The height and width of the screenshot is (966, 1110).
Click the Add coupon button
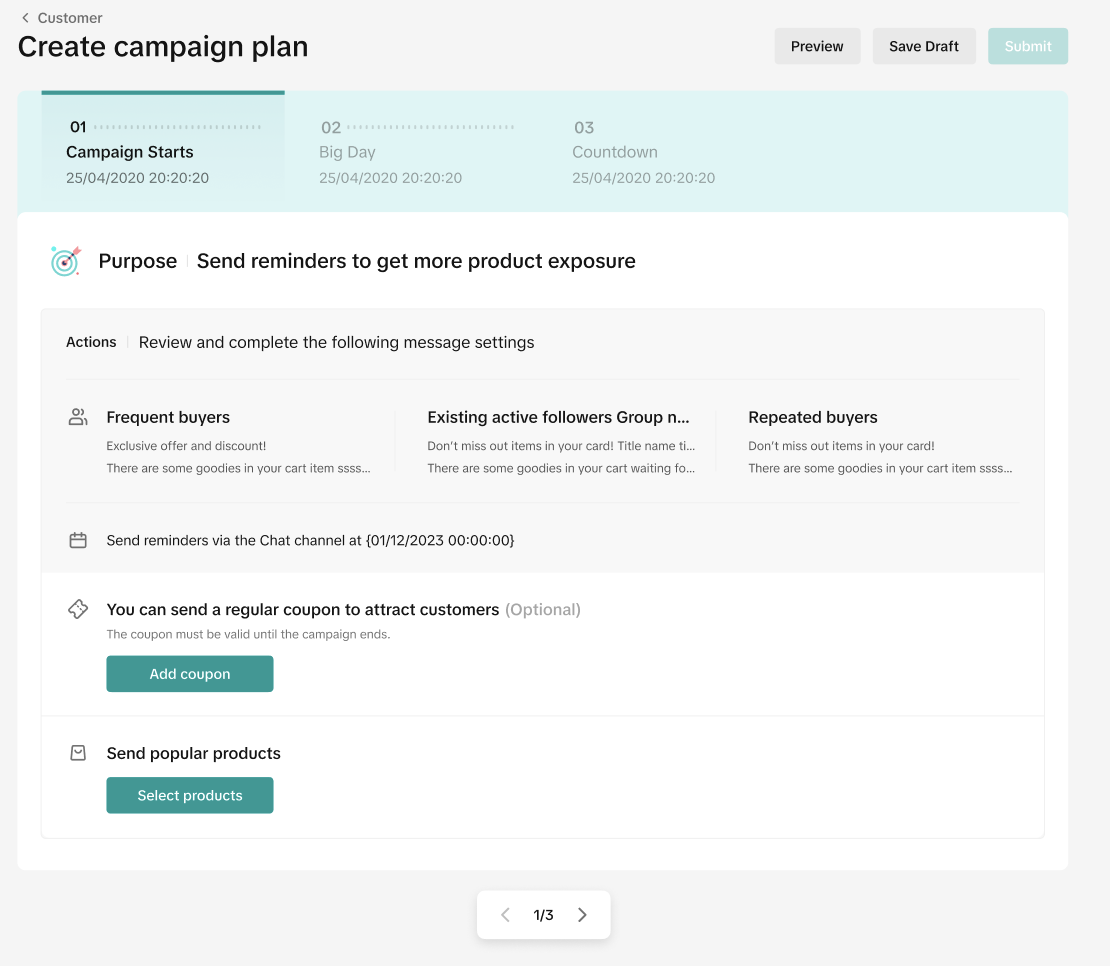coord(190,674)
